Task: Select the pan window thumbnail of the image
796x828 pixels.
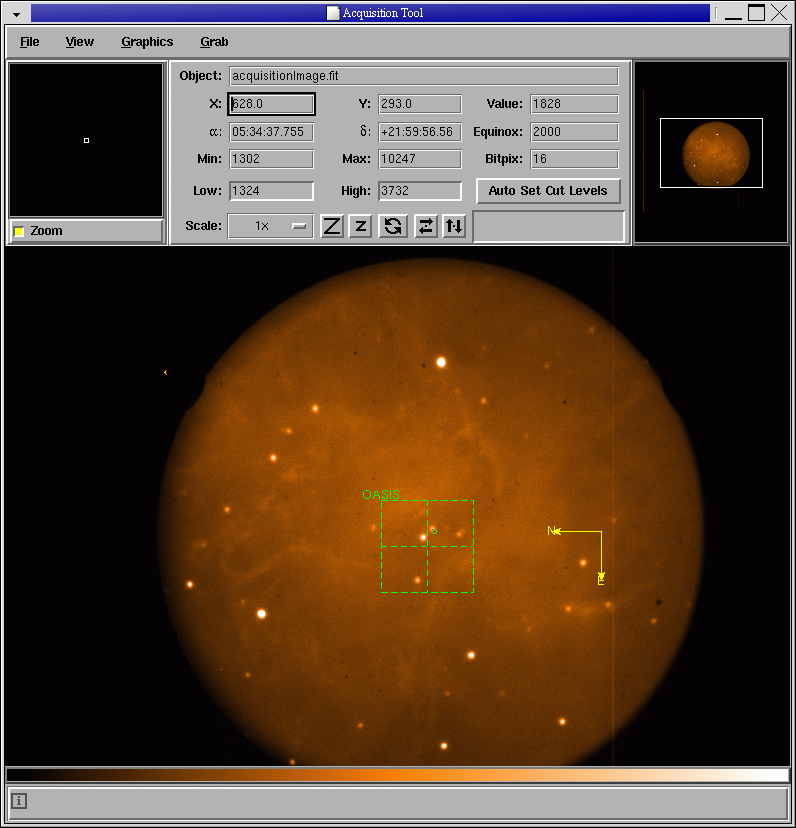Action: [711, 152]
